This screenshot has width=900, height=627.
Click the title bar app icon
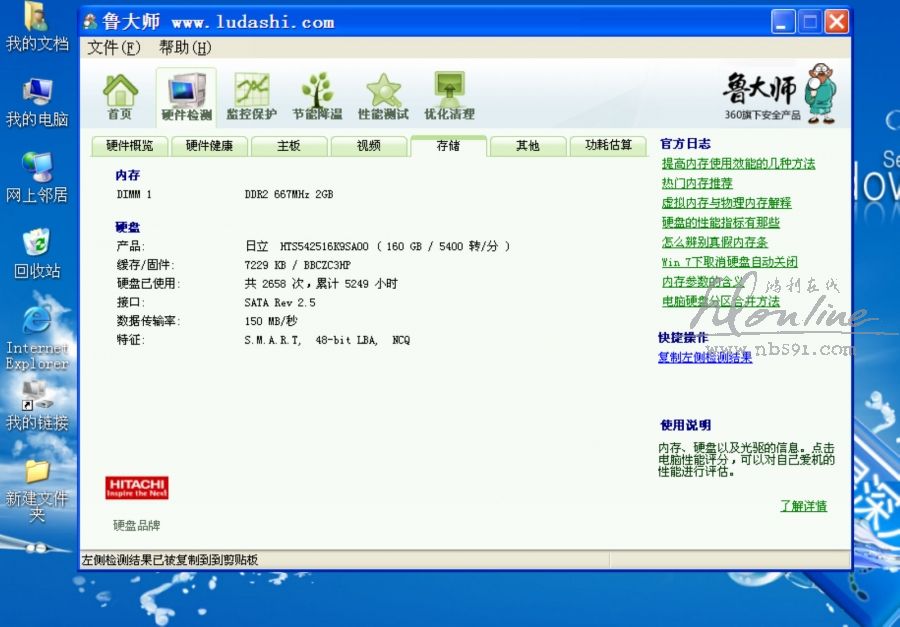[x=90, y=22]
